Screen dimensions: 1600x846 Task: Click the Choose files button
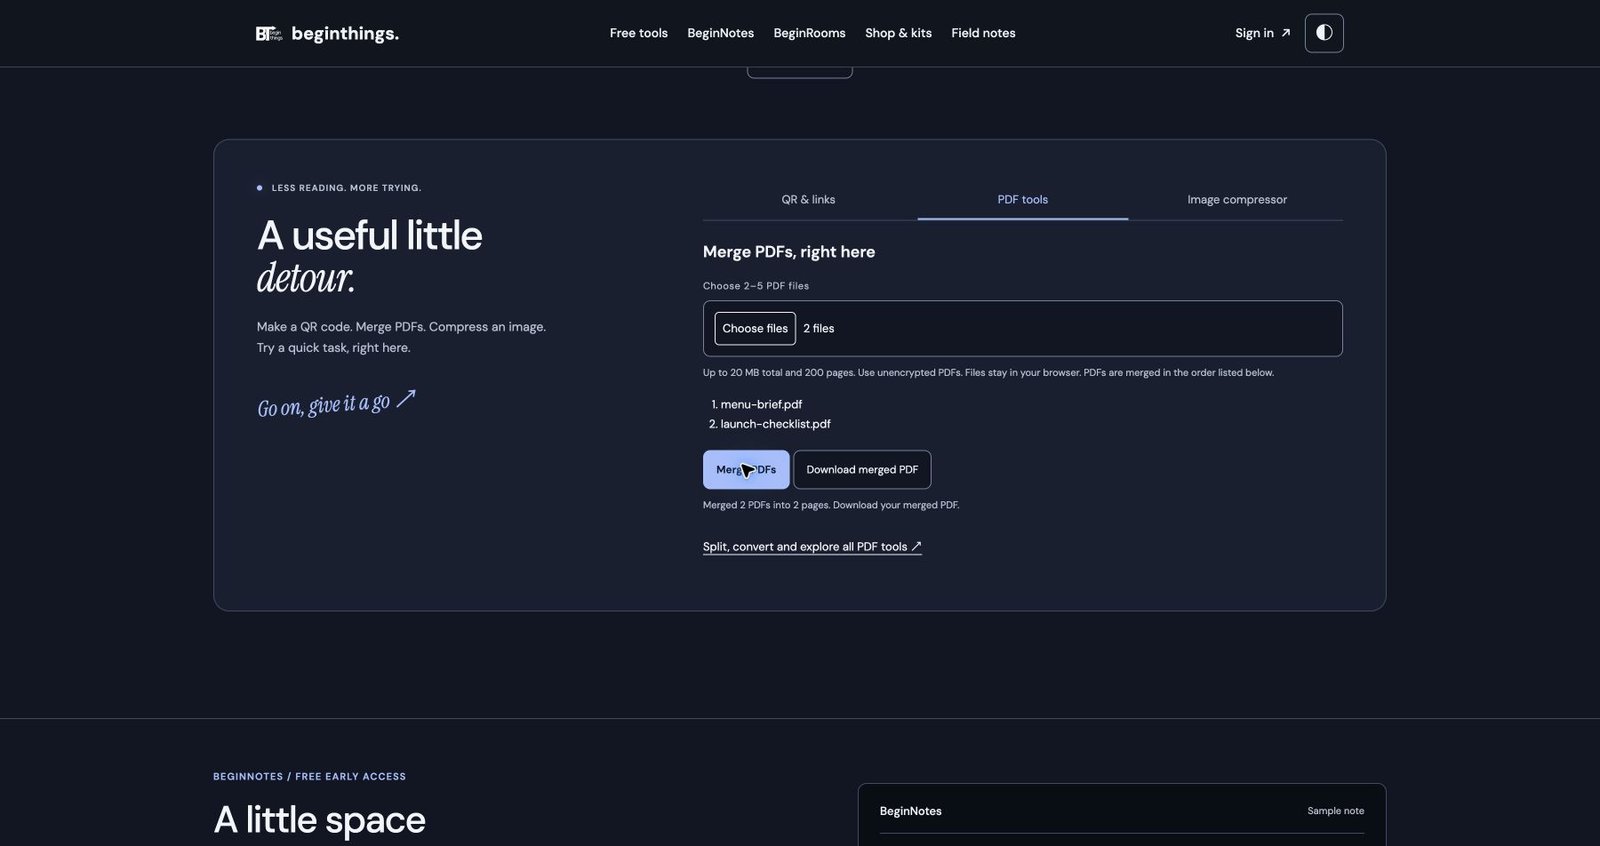point(755,328)
